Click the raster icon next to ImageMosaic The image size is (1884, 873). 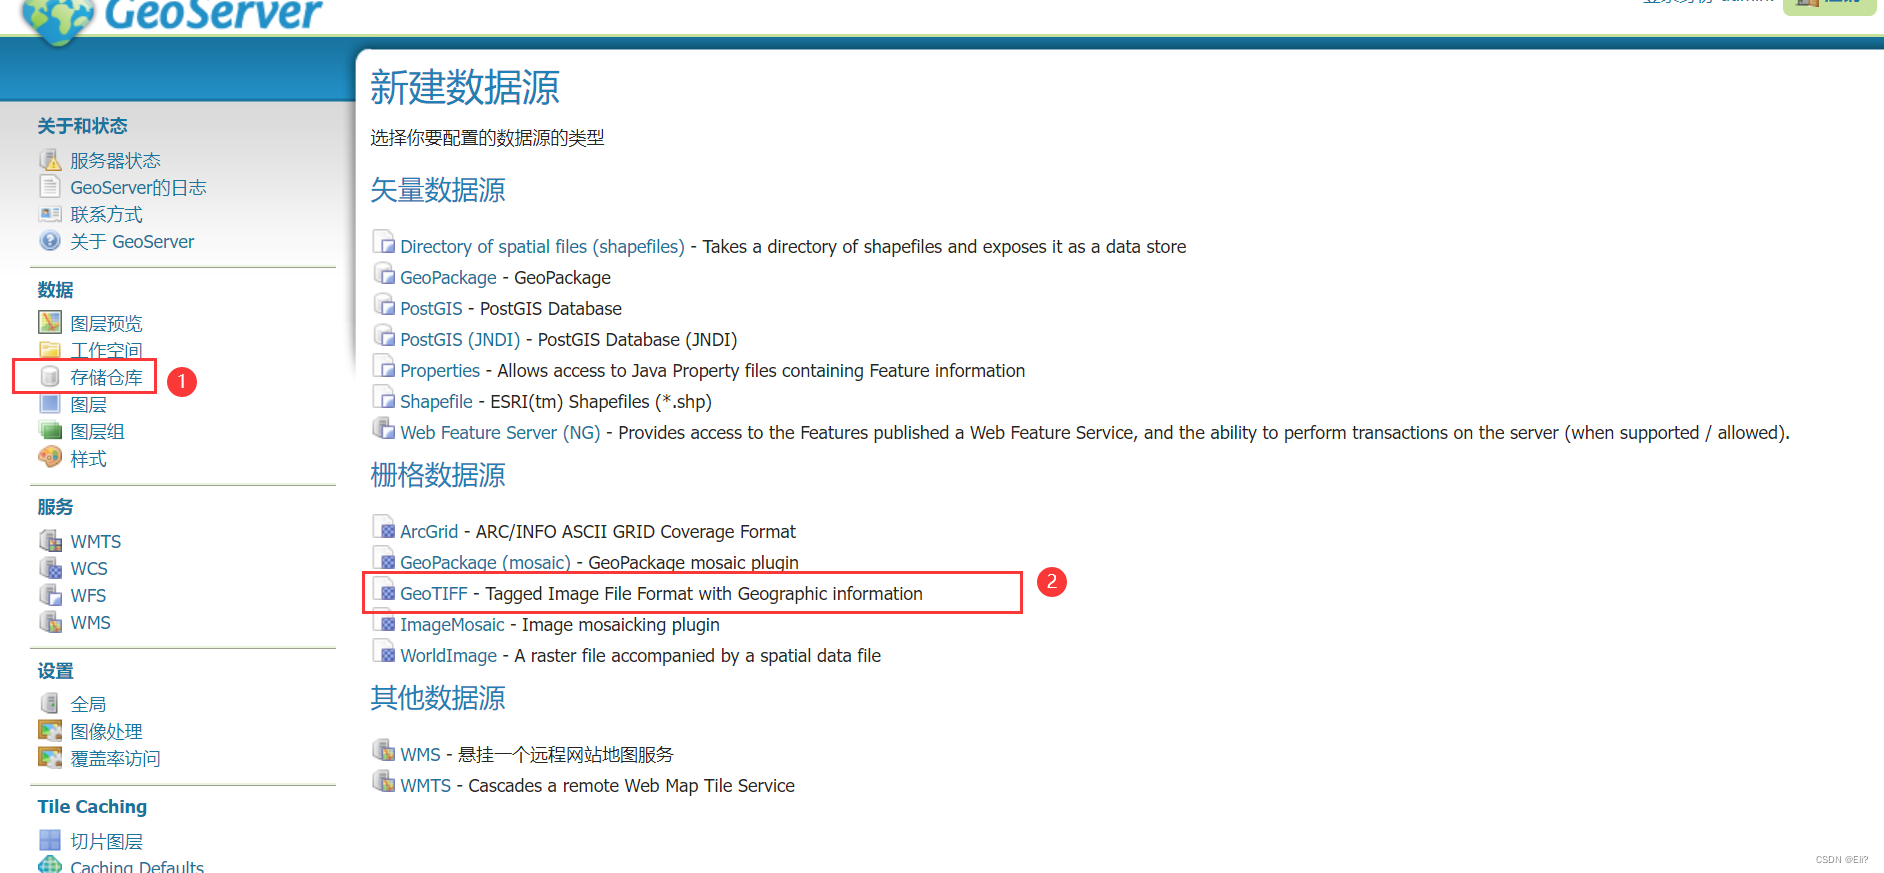click(x=384, y=621)
